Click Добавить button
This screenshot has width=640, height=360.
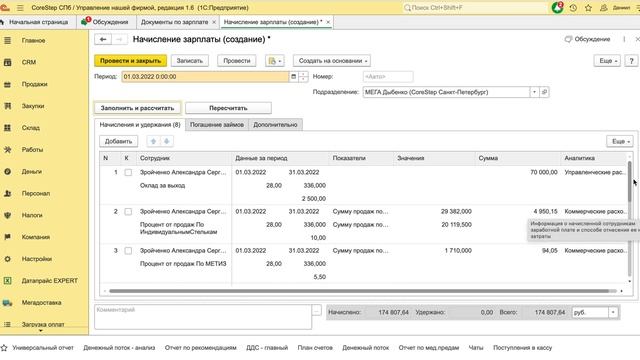[118, 141]
